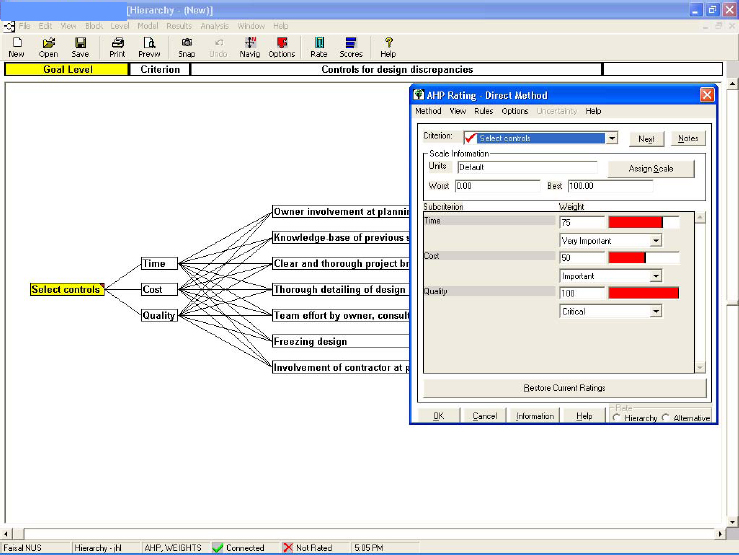Click the Assign Scale button
The width and height of the screenshot is (739, 555).
click(x=651, y=169)
